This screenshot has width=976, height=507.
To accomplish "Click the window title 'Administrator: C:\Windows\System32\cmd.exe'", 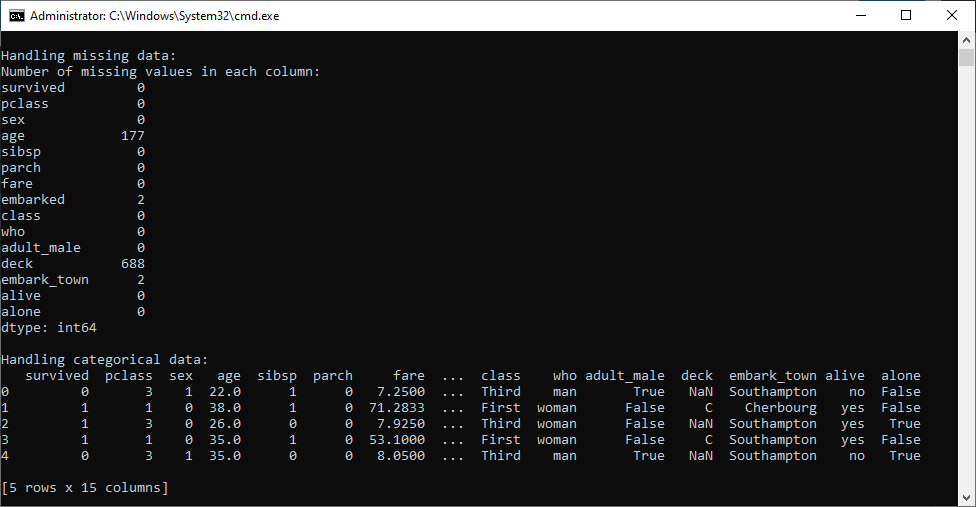I will click(154, 16).
